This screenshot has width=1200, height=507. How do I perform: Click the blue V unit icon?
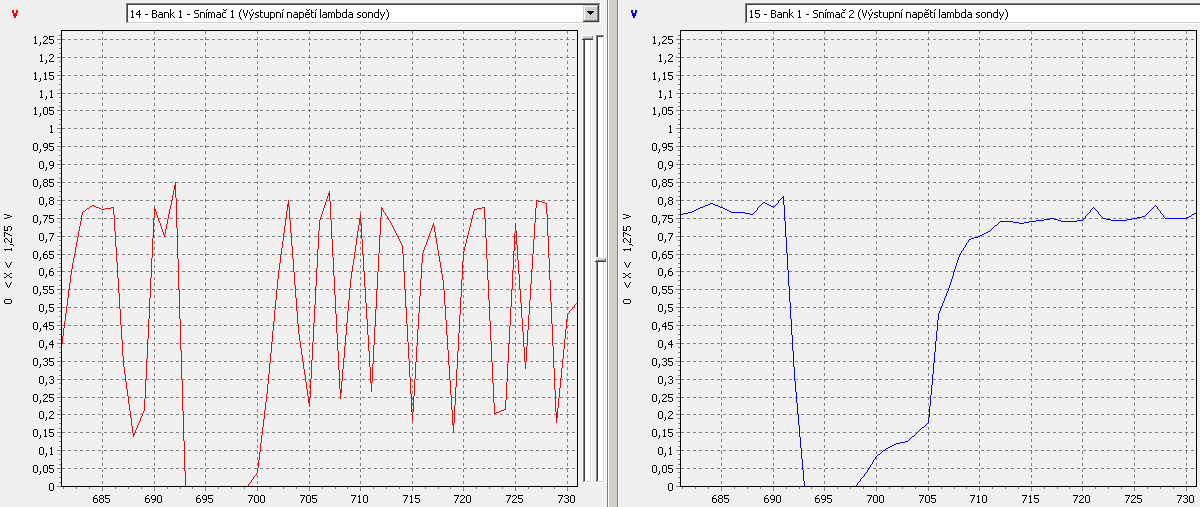click(x=633, y=13)
